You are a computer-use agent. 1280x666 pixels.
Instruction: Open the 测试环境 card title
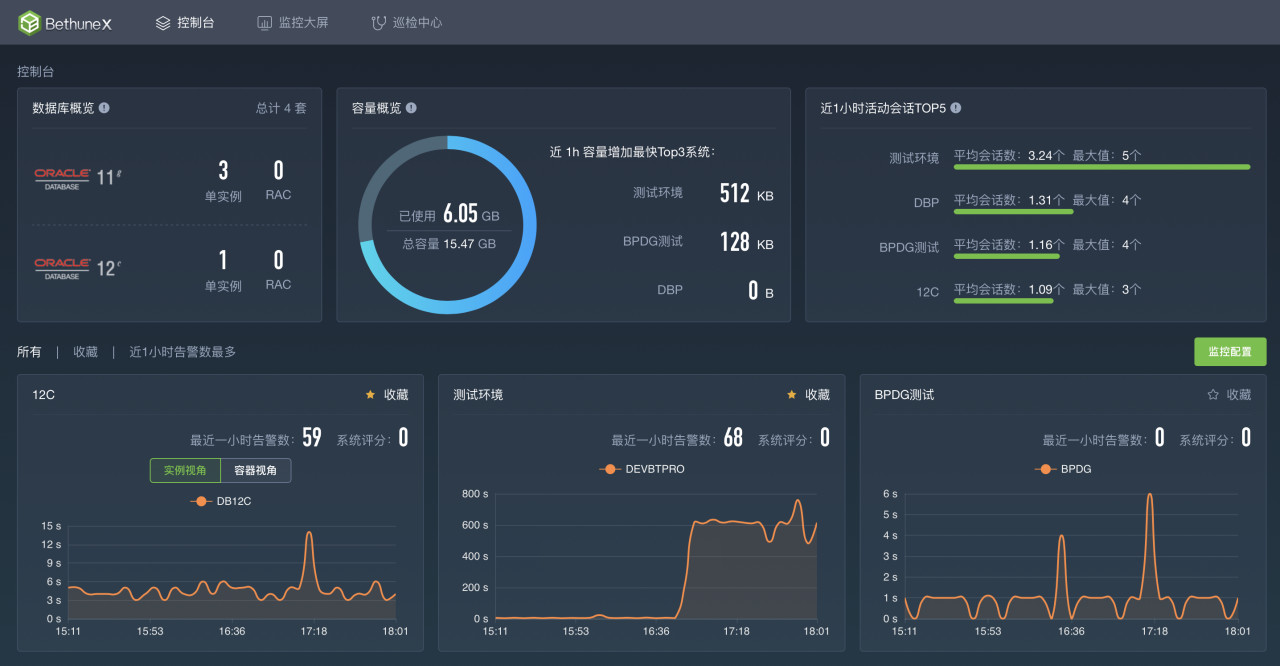(478, 395)
